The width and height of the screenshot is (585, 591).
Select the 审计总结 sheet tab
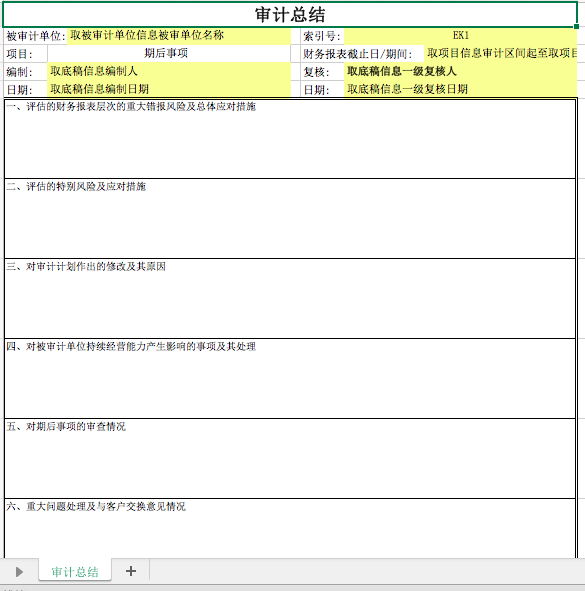[75, 571]
